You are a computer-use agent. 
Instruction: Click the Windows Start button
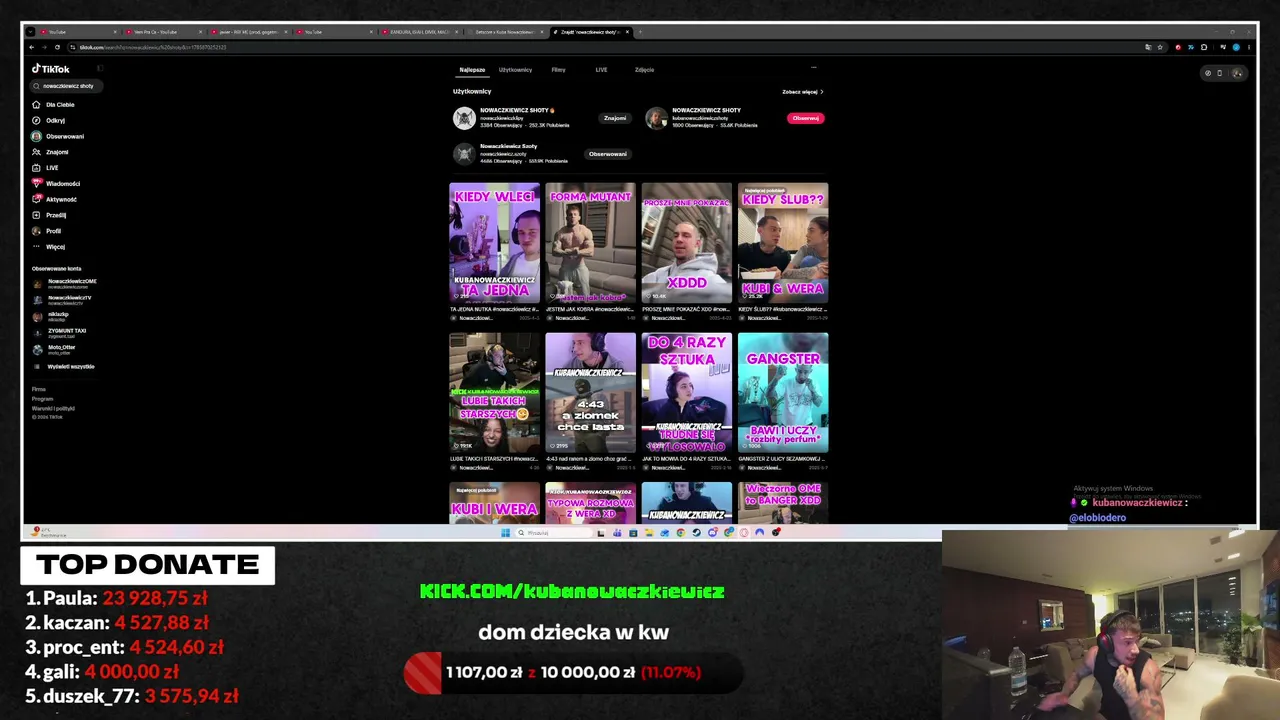(506, 533)
